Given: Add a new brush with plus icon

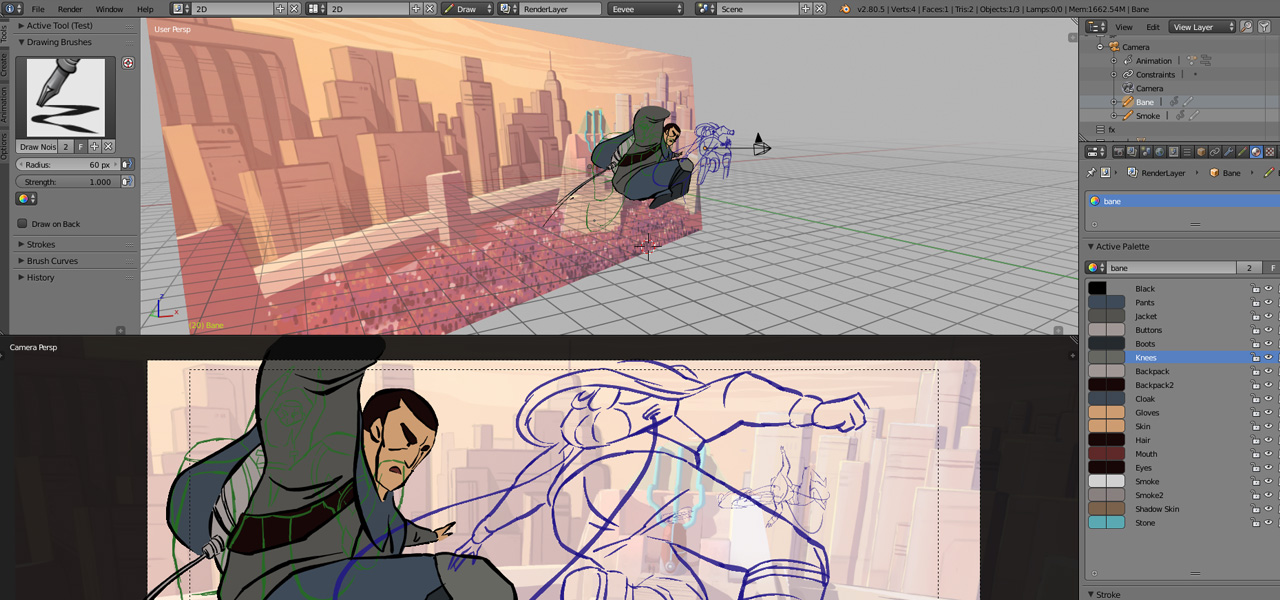Looking at the screenshot, I should 95,147.
